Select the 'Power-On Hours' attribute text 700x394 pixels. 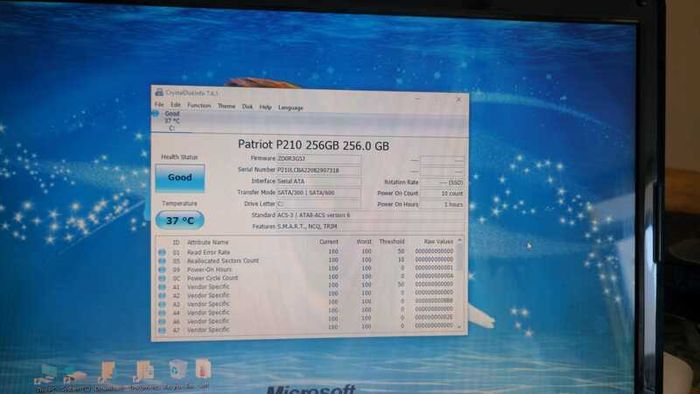pos(209,270)
